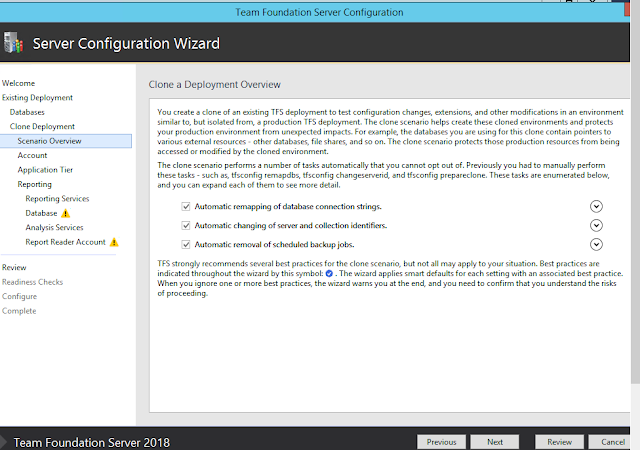Open the Account step

32,155
